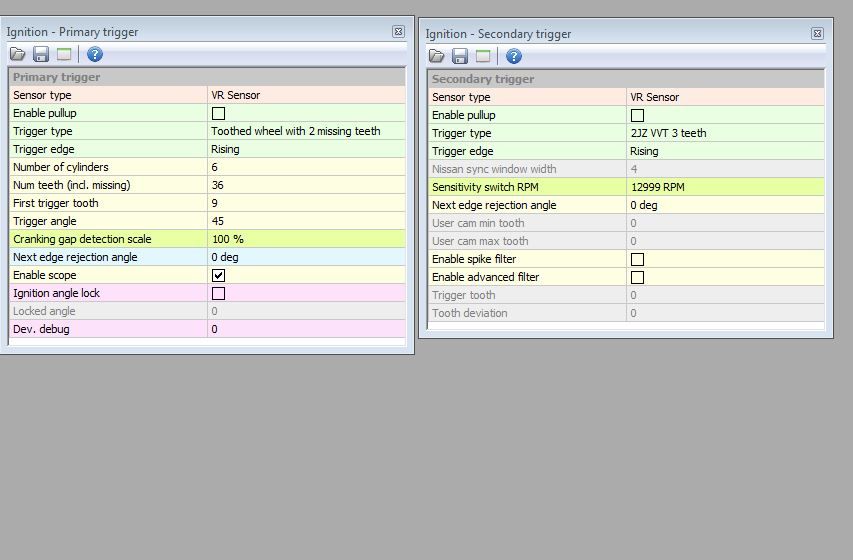Close the Ignition - Primary trigger window
Viewport: 853px width, 560px height.
[x=398, y=32]
